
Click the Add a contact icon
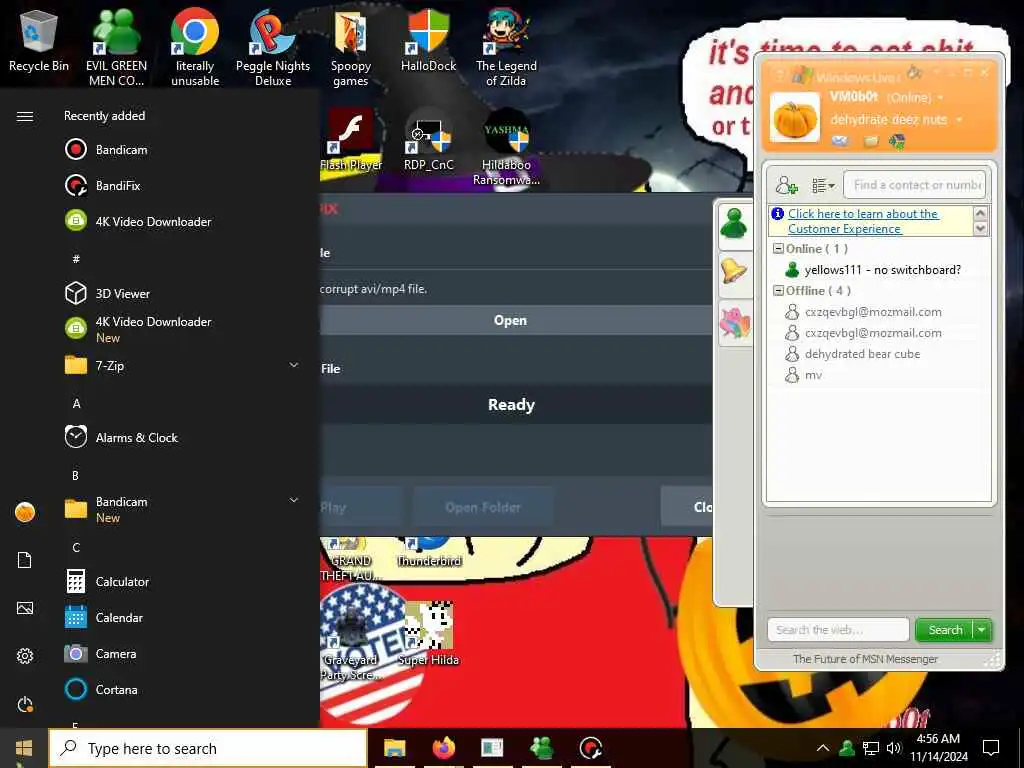click(786, 185)
